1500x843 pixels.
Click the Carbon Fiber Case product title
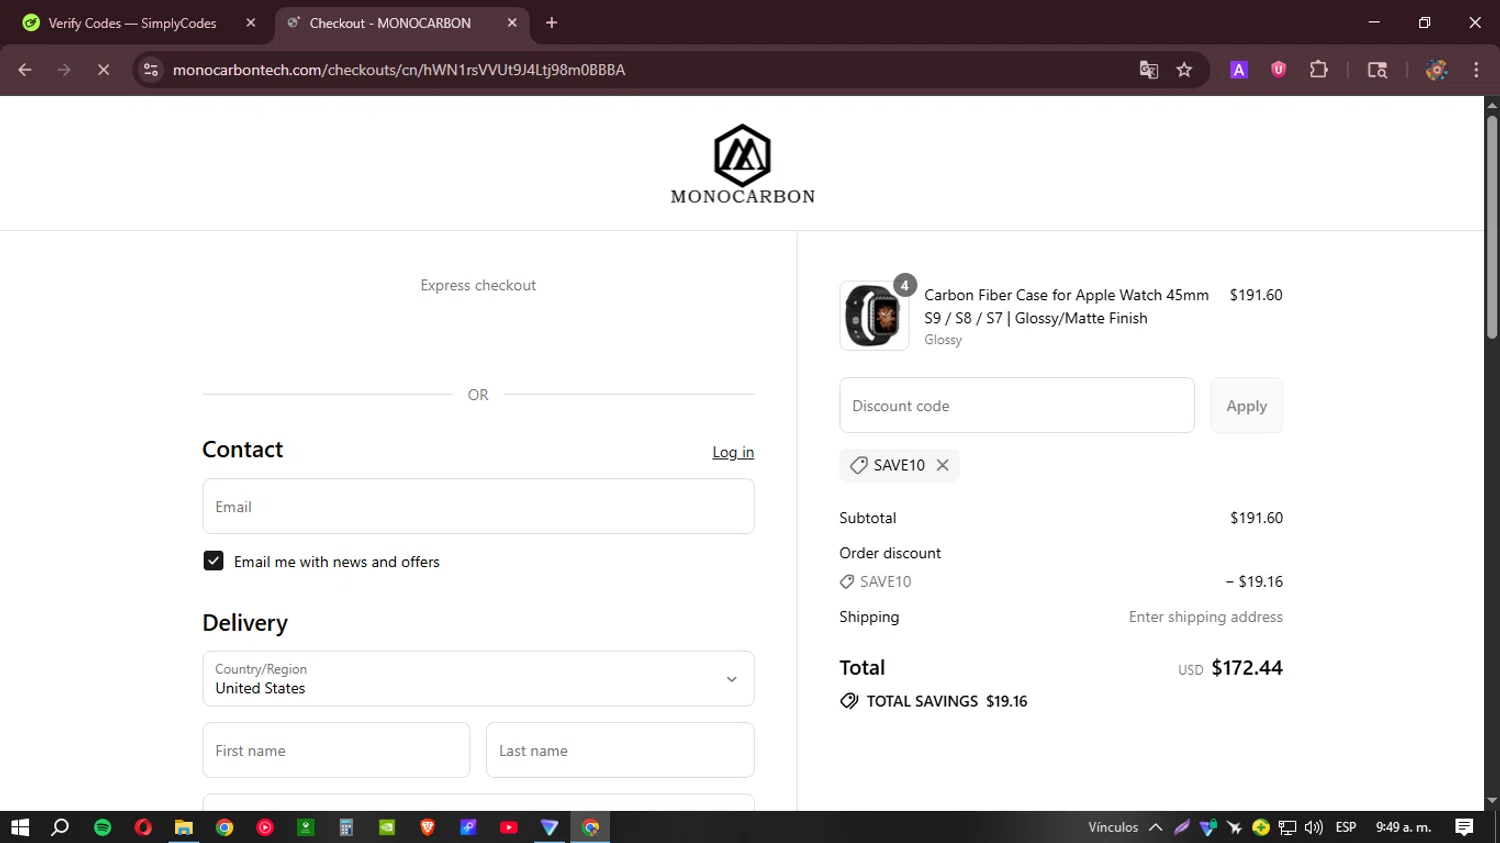[1066, 306]
